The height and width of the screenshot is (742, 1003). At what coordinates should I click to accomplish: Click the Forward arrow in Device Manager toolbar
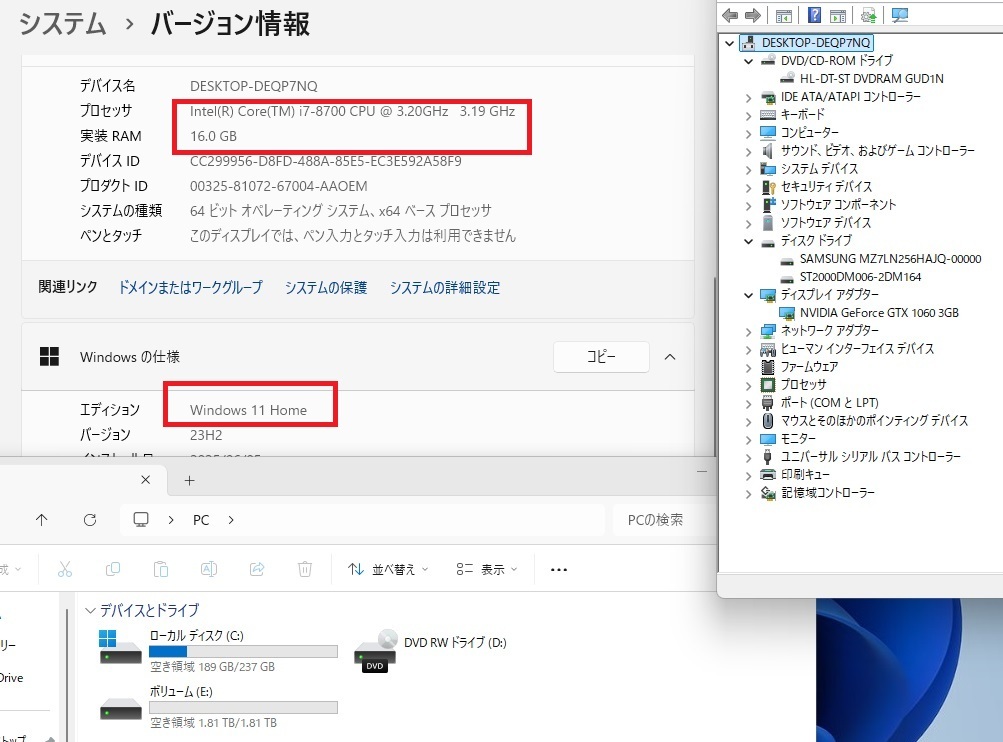tap(753, 15)
